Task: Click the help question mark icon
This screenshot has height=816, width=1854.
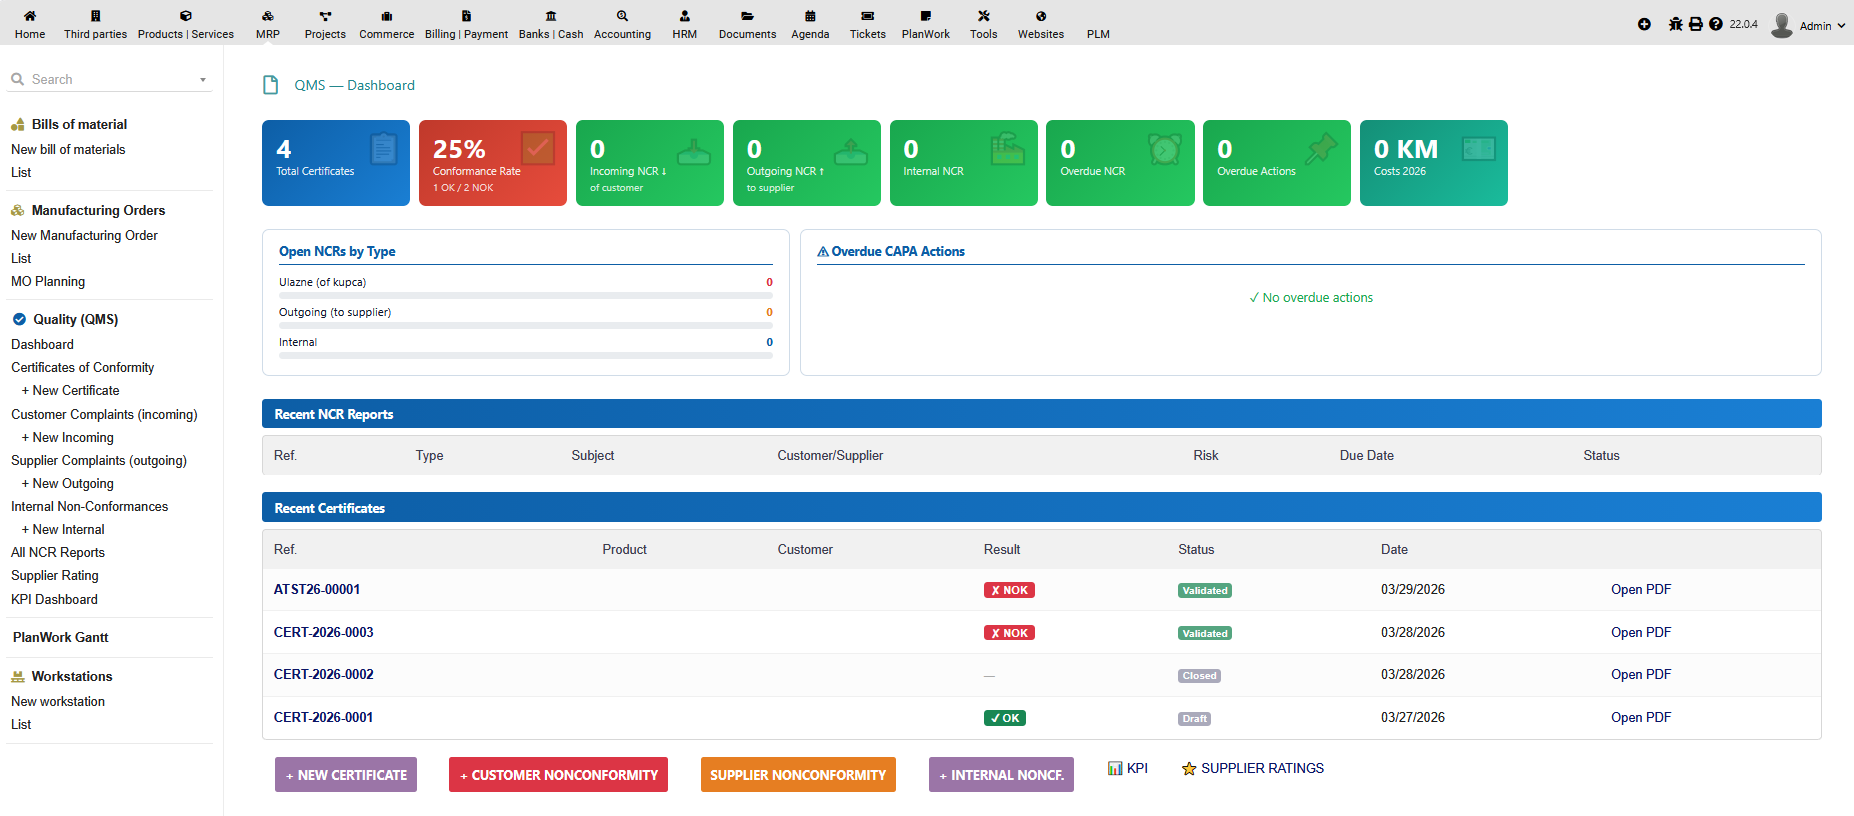Action: [1716, 24]
